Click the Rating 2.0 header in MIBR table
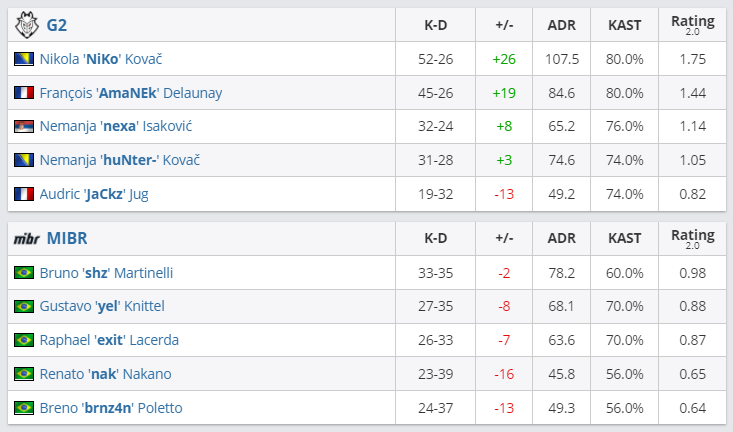Image resolution: width=733 pixels, height=432 pixels. 693,240
